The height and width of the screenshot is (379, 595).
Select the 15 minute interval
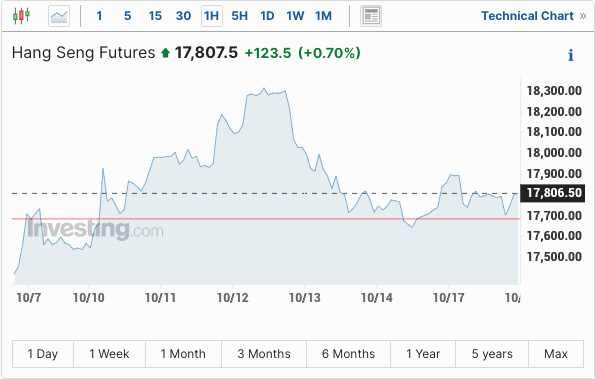pyautogui.click(x=155, y=16)
